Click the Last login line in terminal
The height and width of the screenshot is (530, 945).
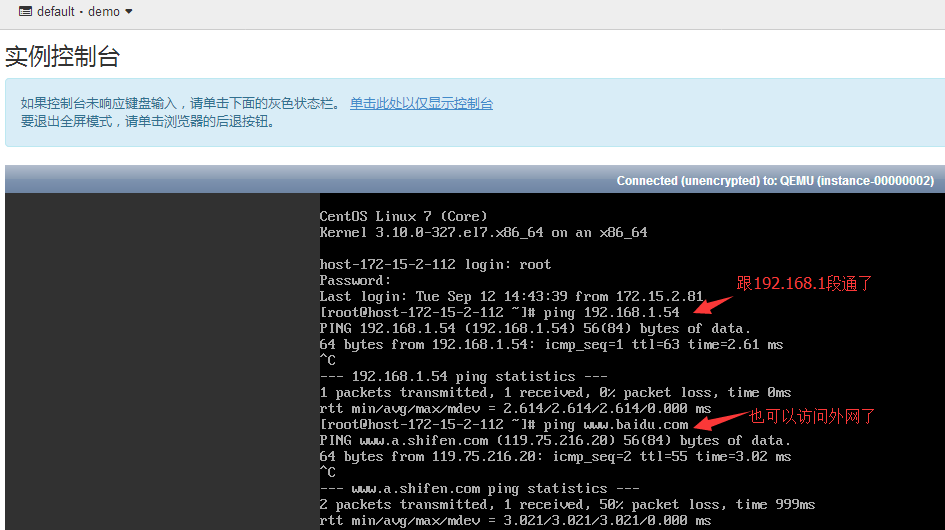tap(511, 296)
